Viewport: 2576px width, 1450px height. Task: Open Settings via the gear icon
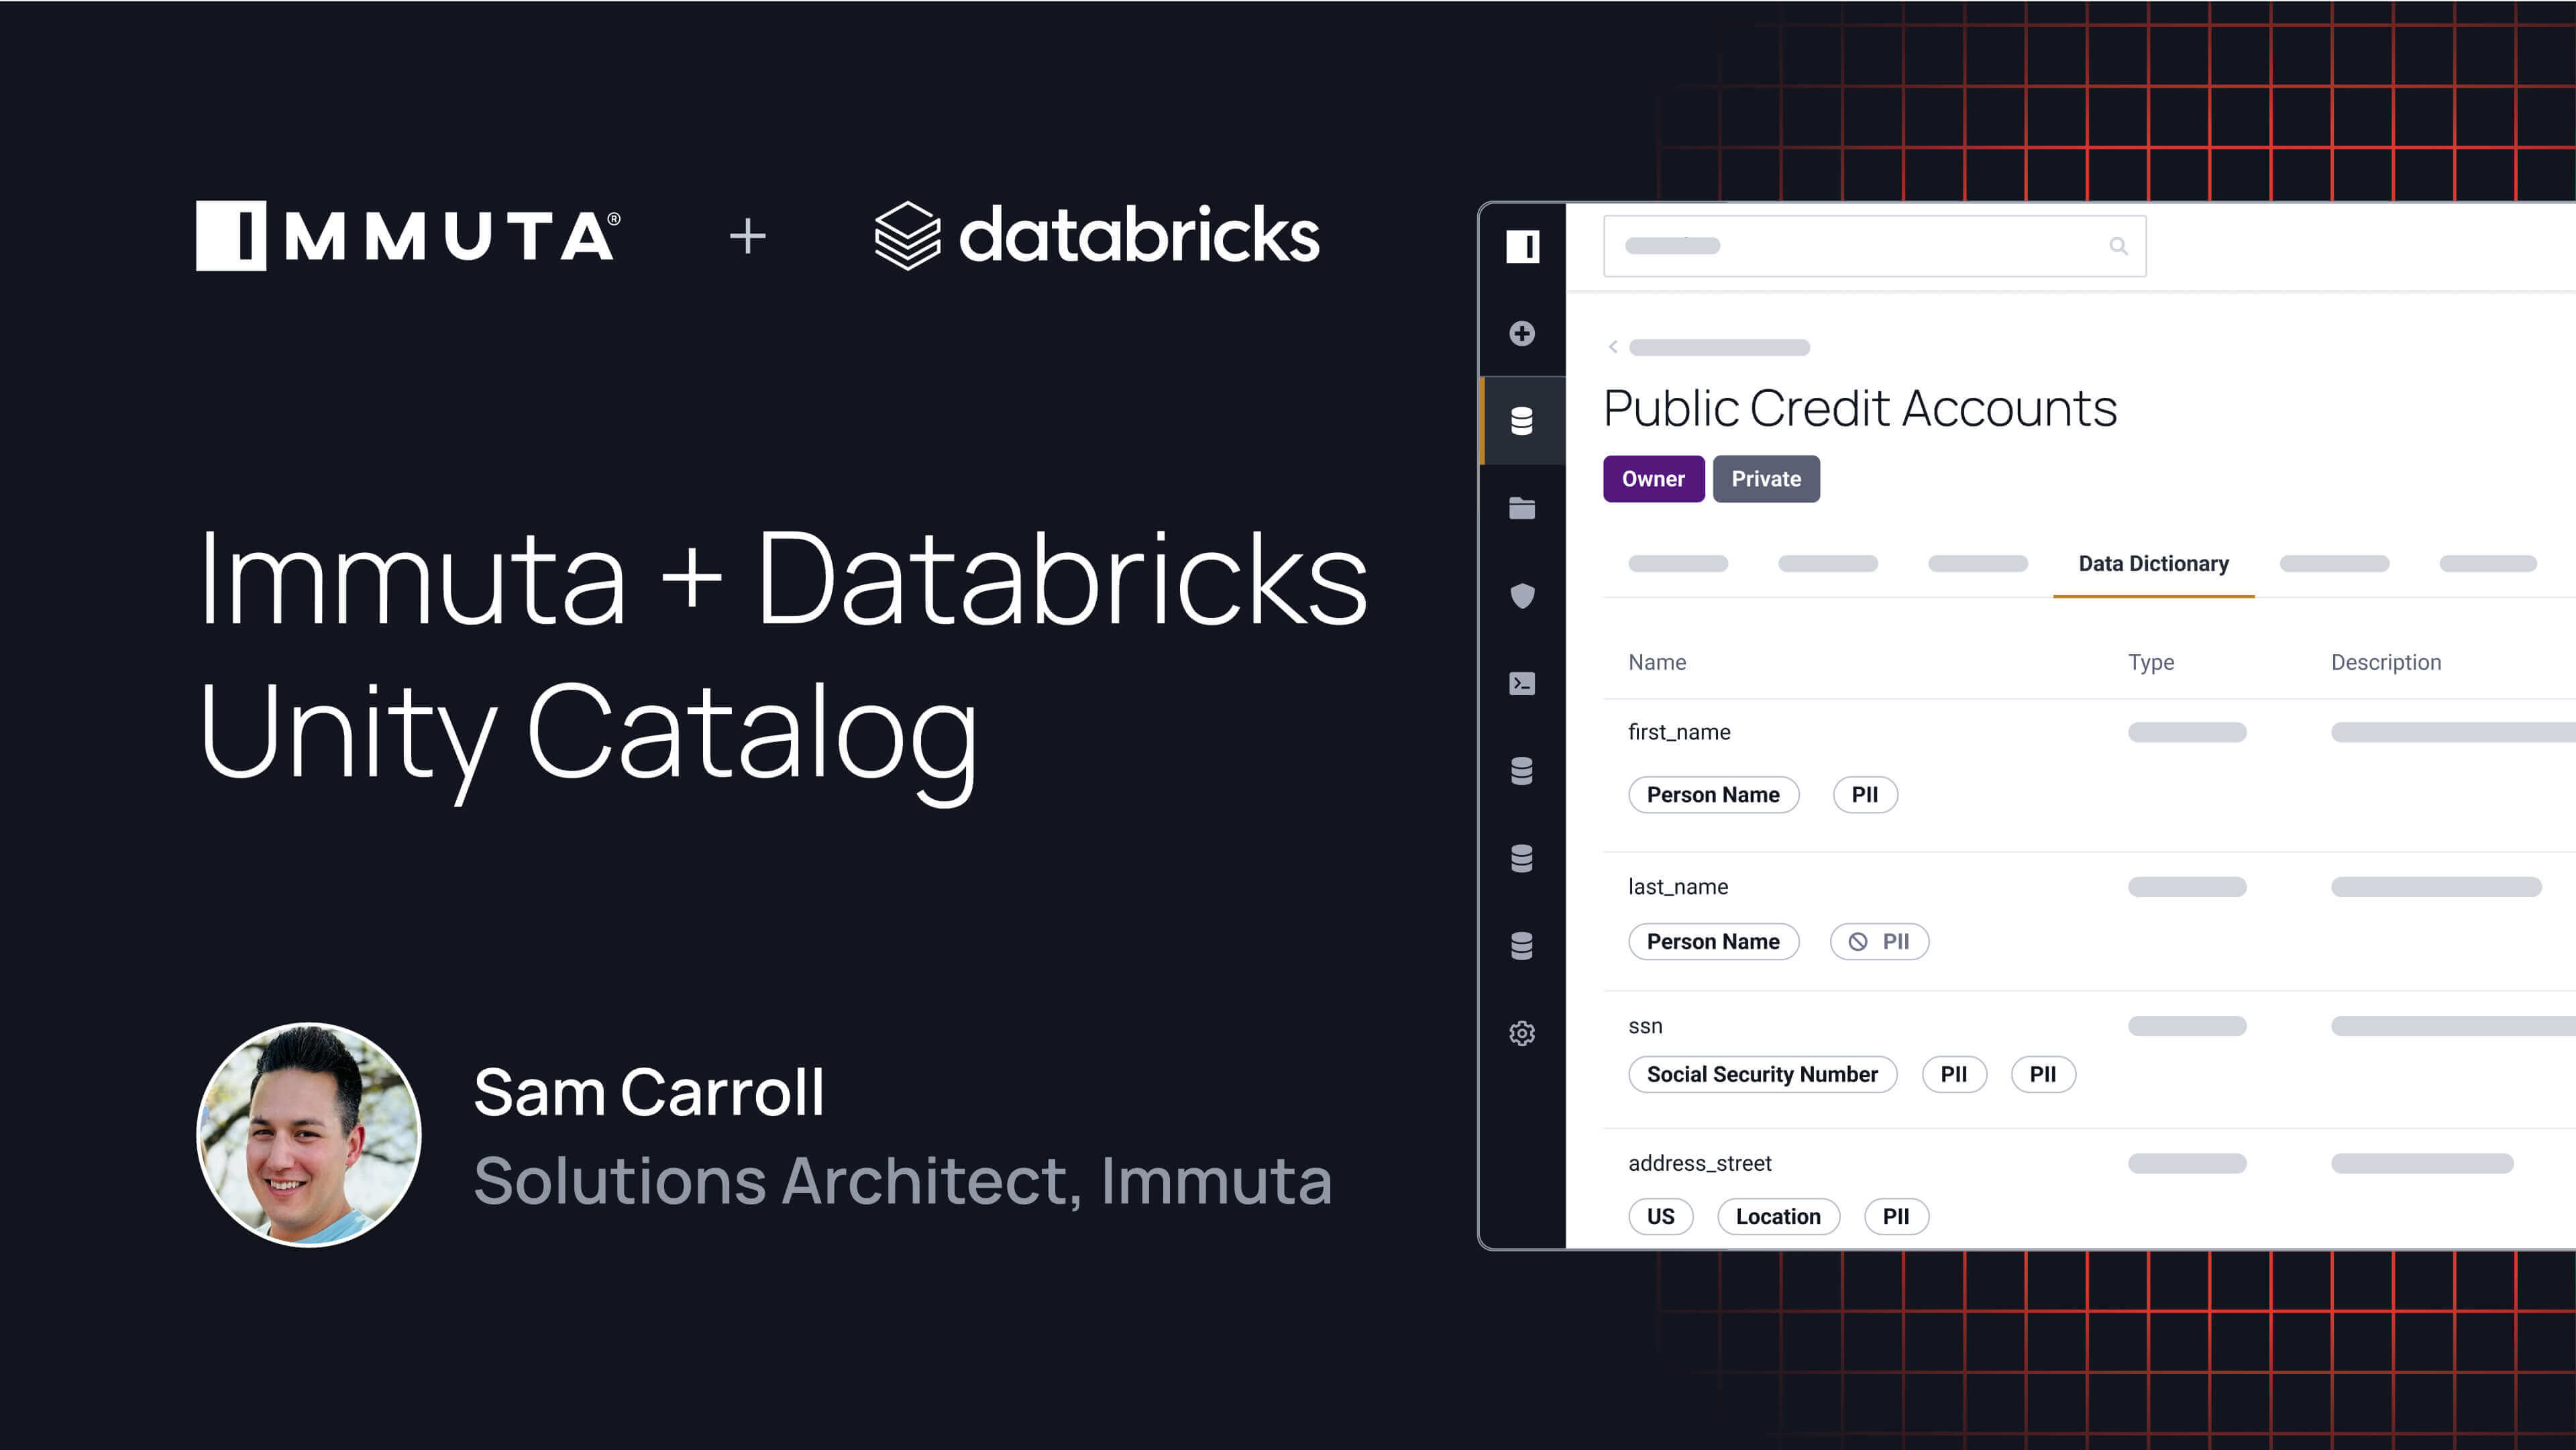point(1522,1033)
